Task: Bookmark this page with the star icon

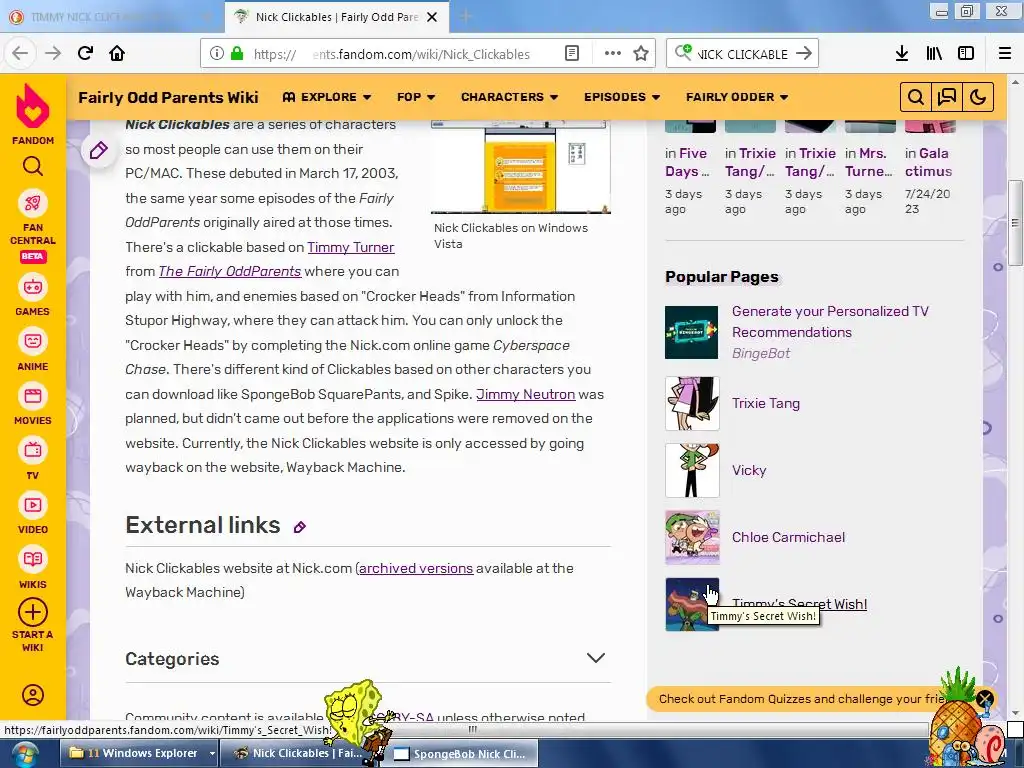Action: pyautogui.click(x=641, y=54)
